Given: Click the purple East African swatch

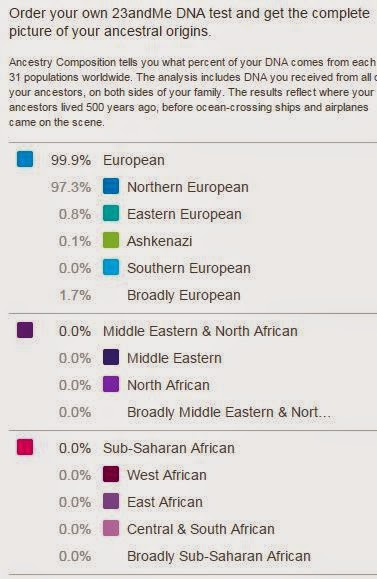Looking at the screenshot, I should point(111,501).
